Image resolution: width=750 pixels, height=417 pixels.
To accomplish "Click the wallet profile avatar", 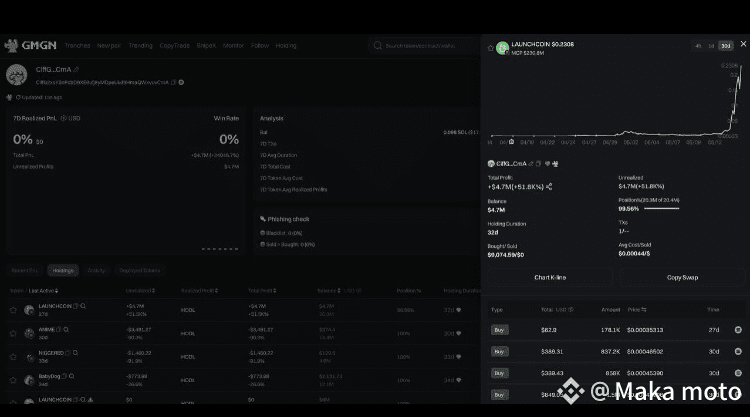I will pos(17,75).
